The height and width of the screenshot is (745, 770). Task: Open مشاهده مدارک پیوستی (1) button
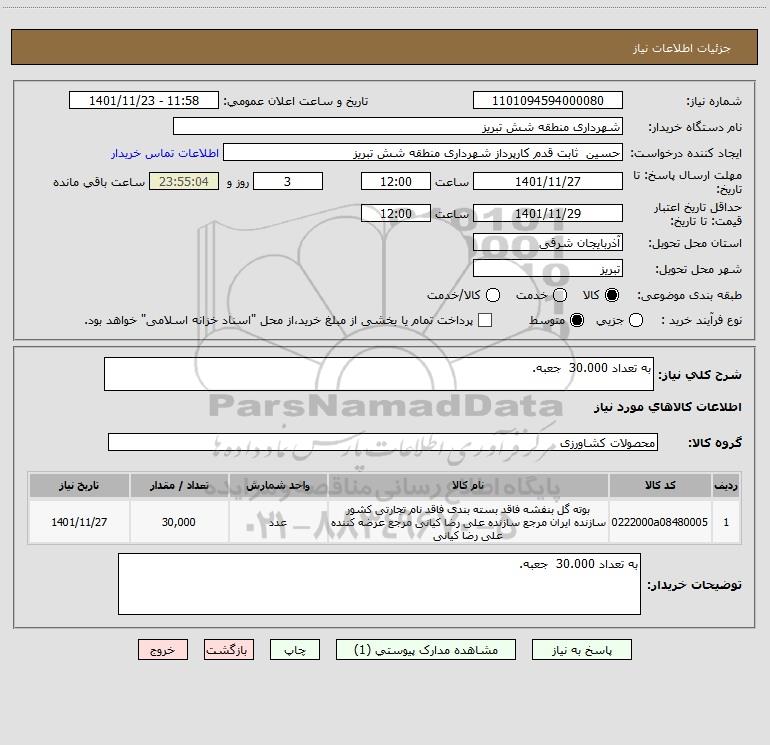tap(426, 650)
